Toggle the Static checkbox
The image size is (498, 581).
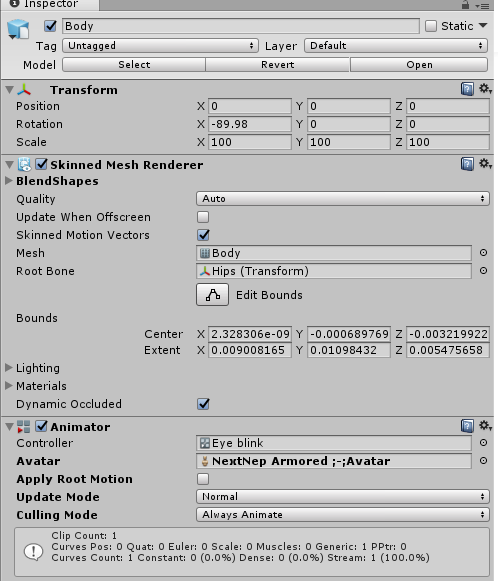[431, 26]
